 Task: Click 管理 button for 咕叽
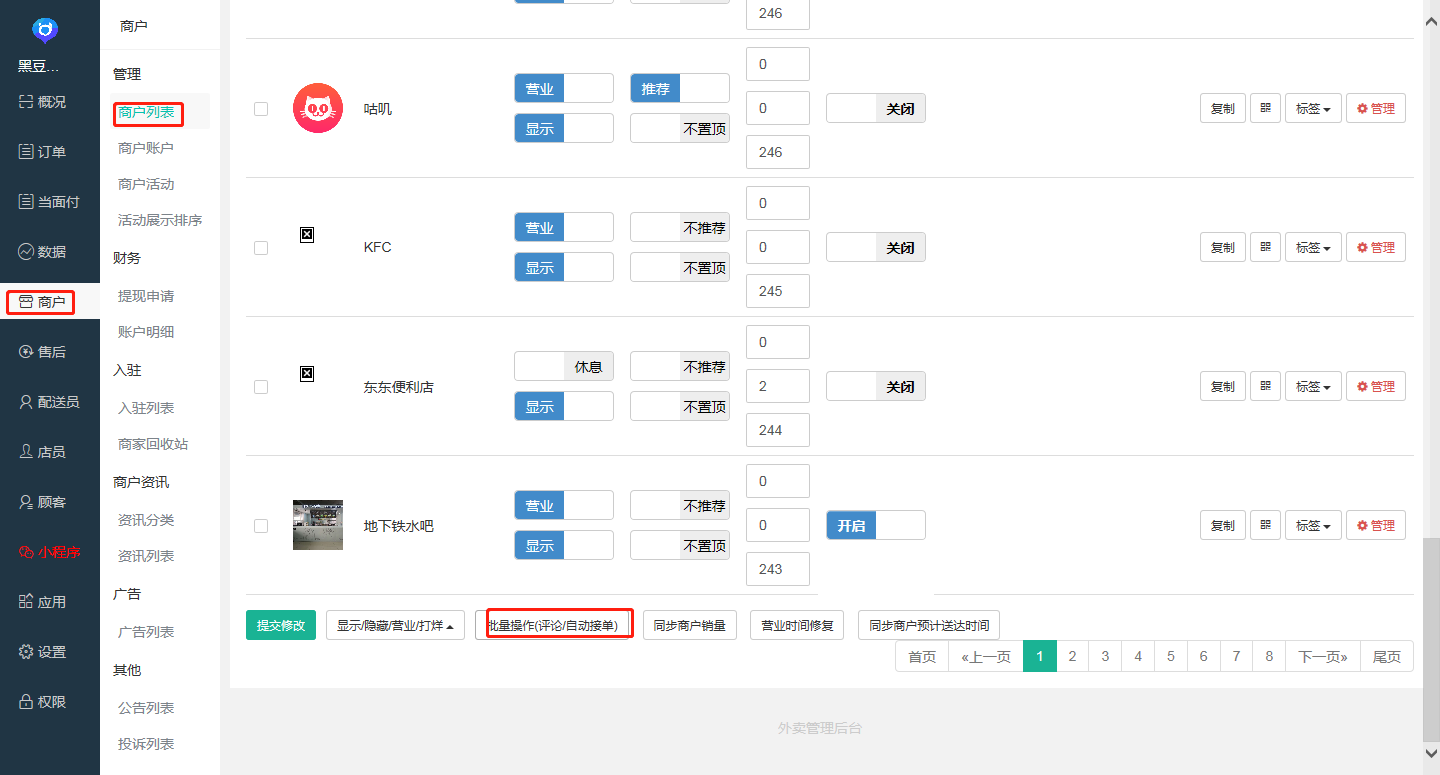click(1376, 108)
